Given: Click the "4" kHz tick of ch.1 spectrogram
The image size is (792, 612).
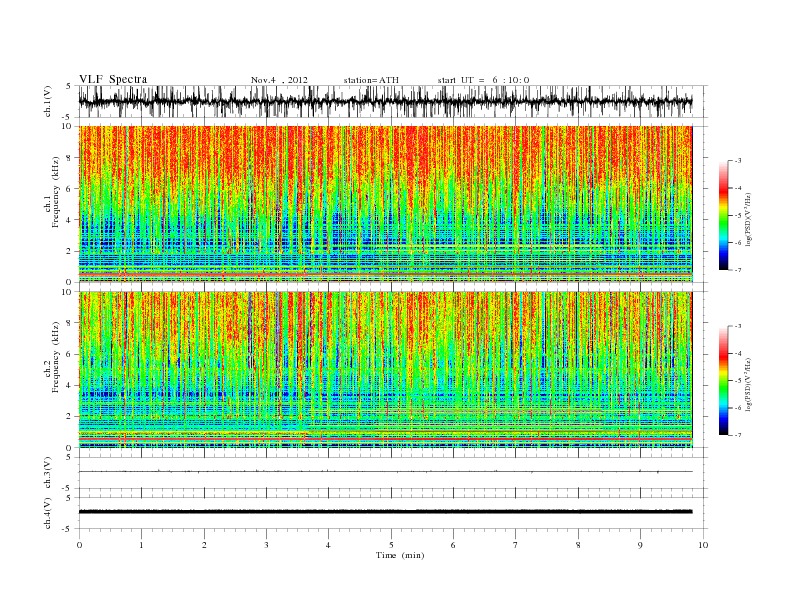Looking at the screenshot, I should click(x=70, y=220).
